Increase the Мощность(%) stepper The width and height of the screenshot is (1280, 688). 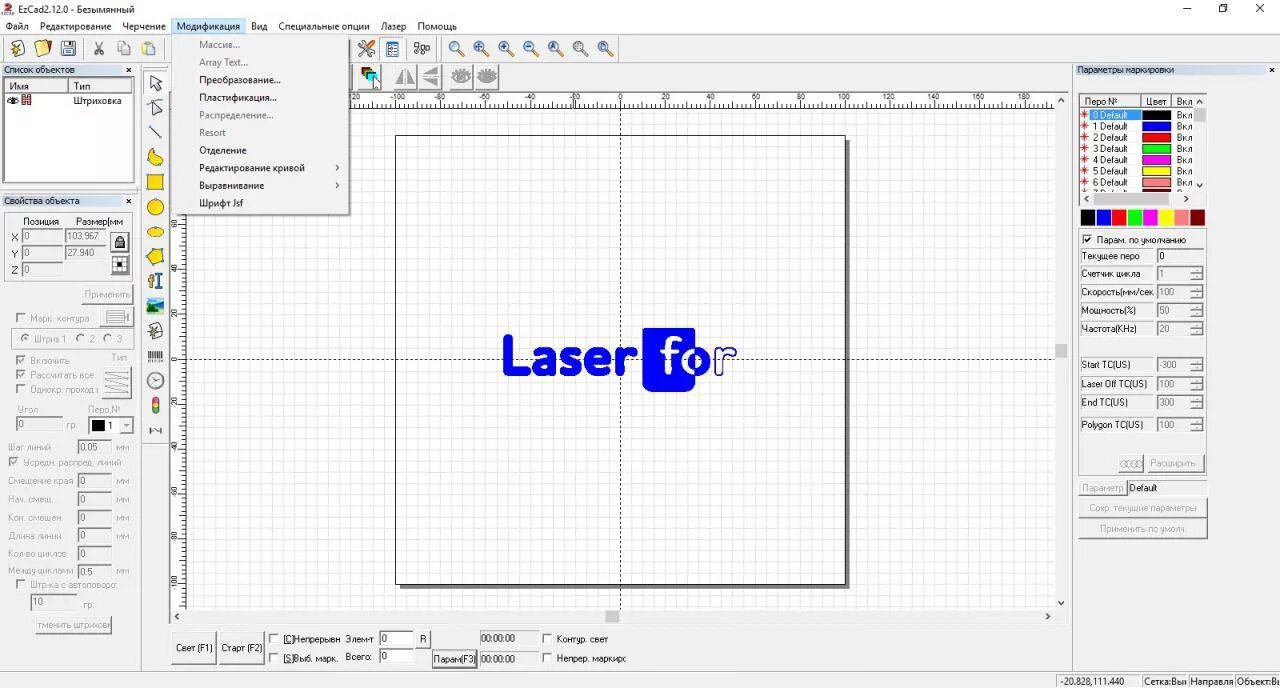[1196, 307]
